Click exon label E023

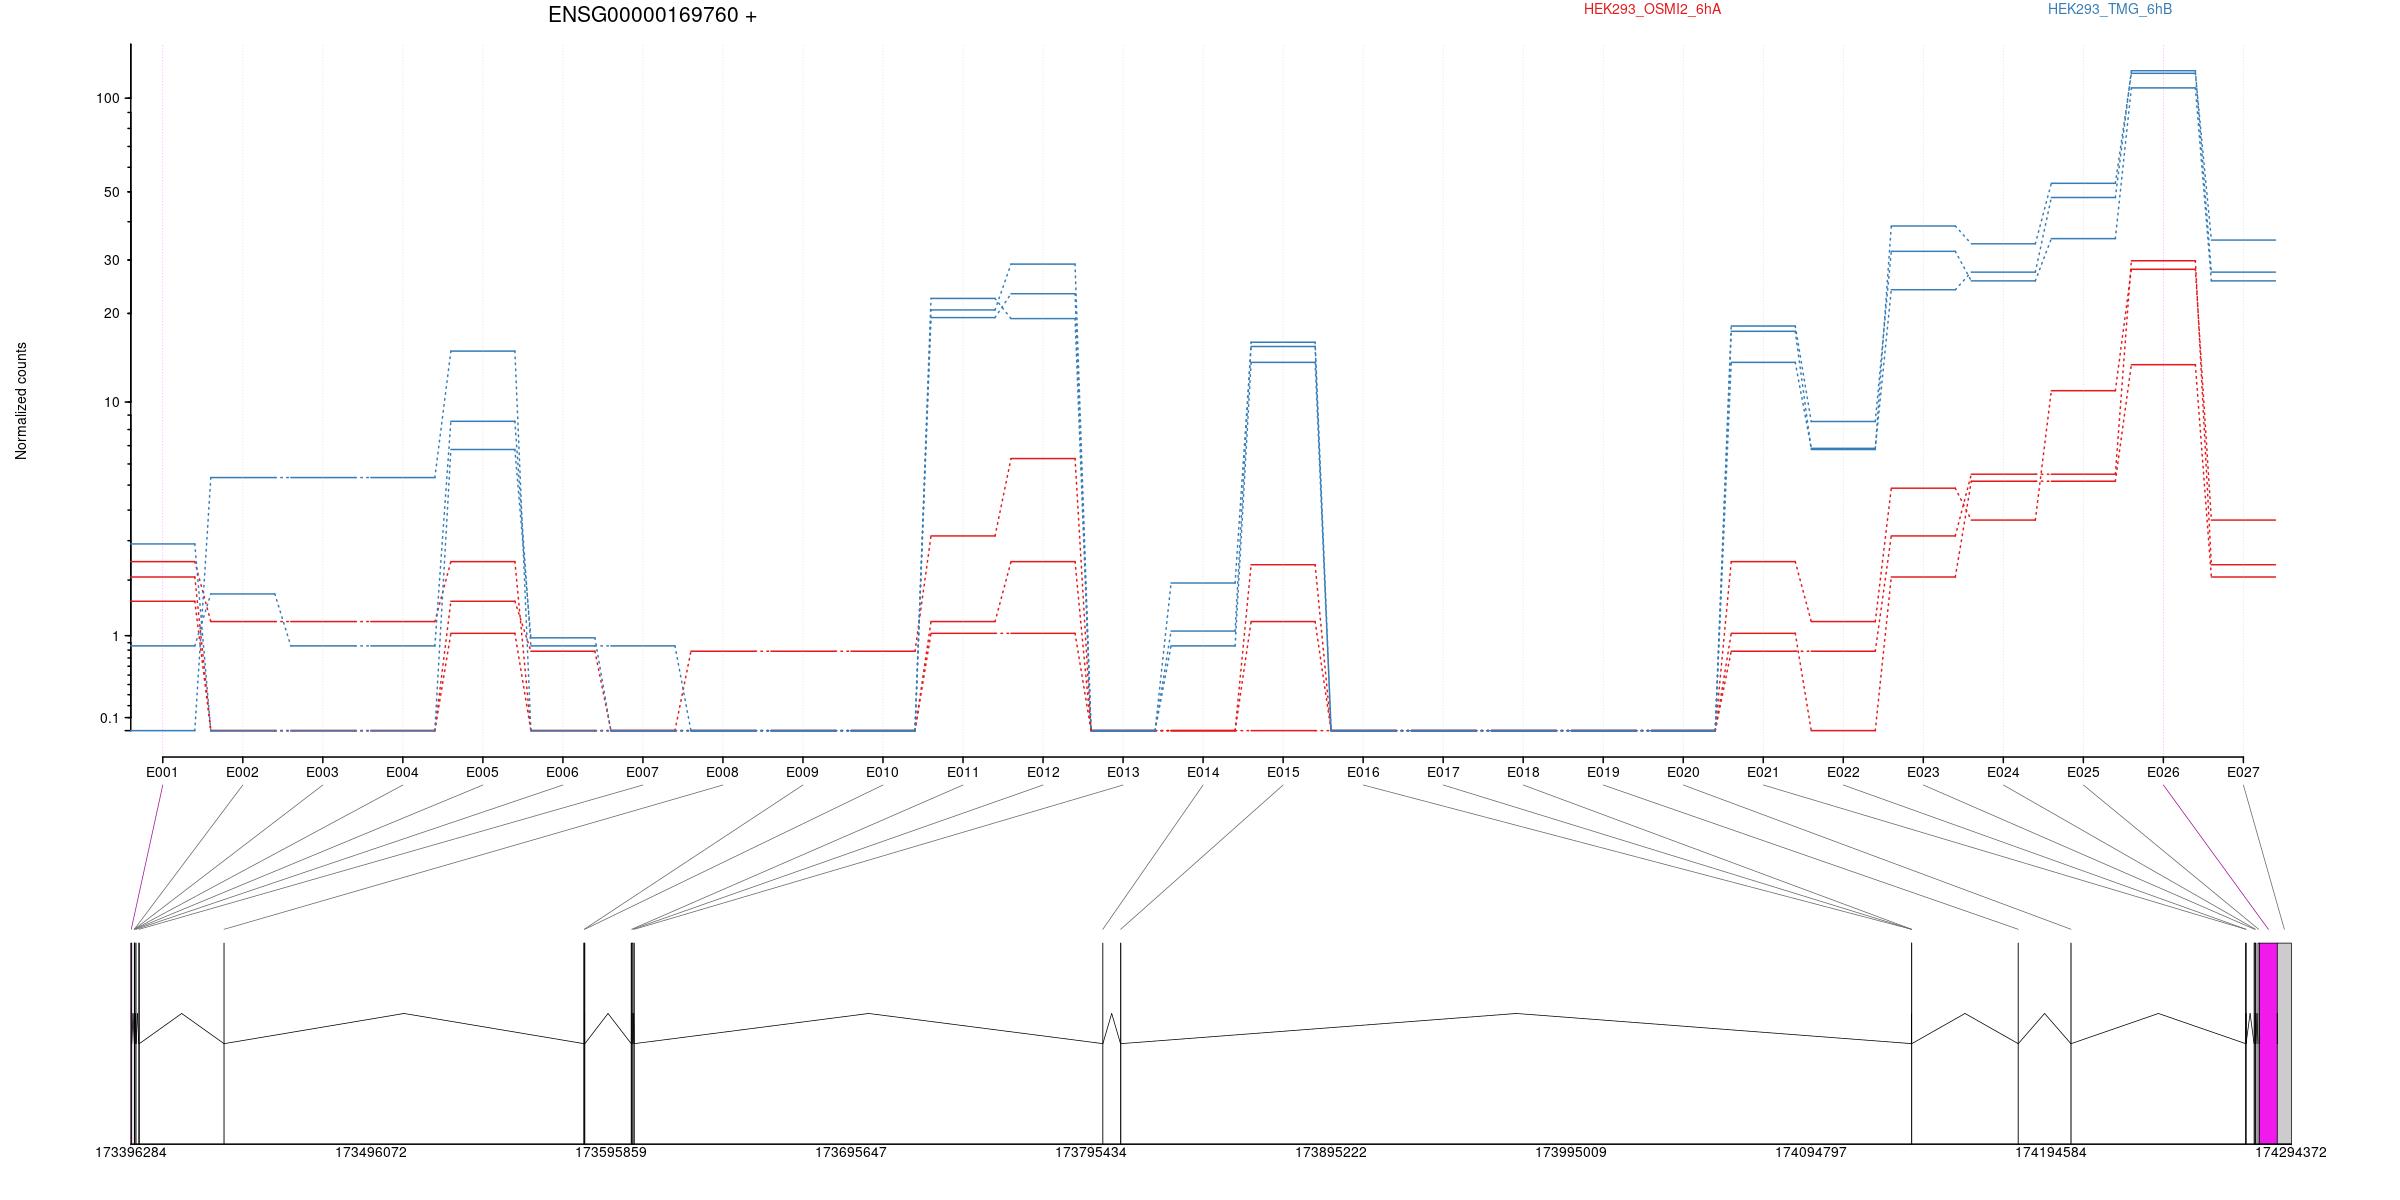click(x=1923, y=772)
